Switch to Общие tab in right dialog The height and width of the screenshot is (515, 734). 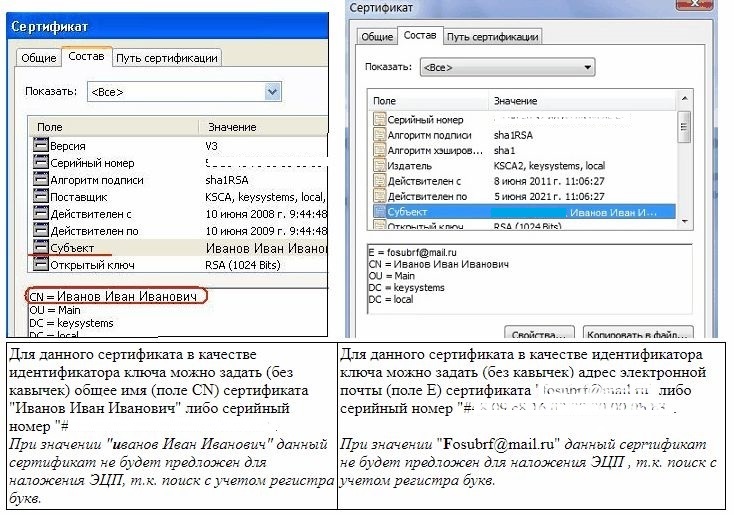coord(377,37)
